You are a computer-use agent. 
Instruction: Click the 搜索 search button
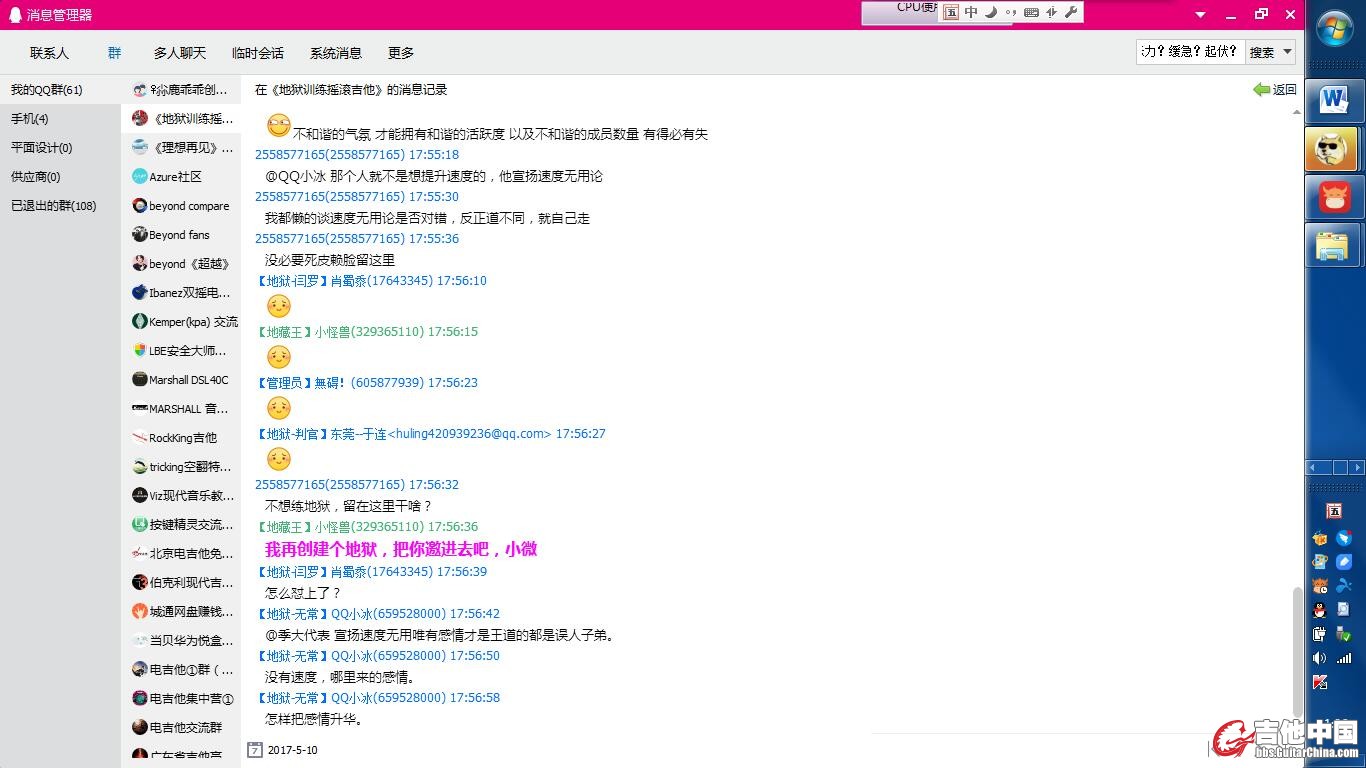1262,52
